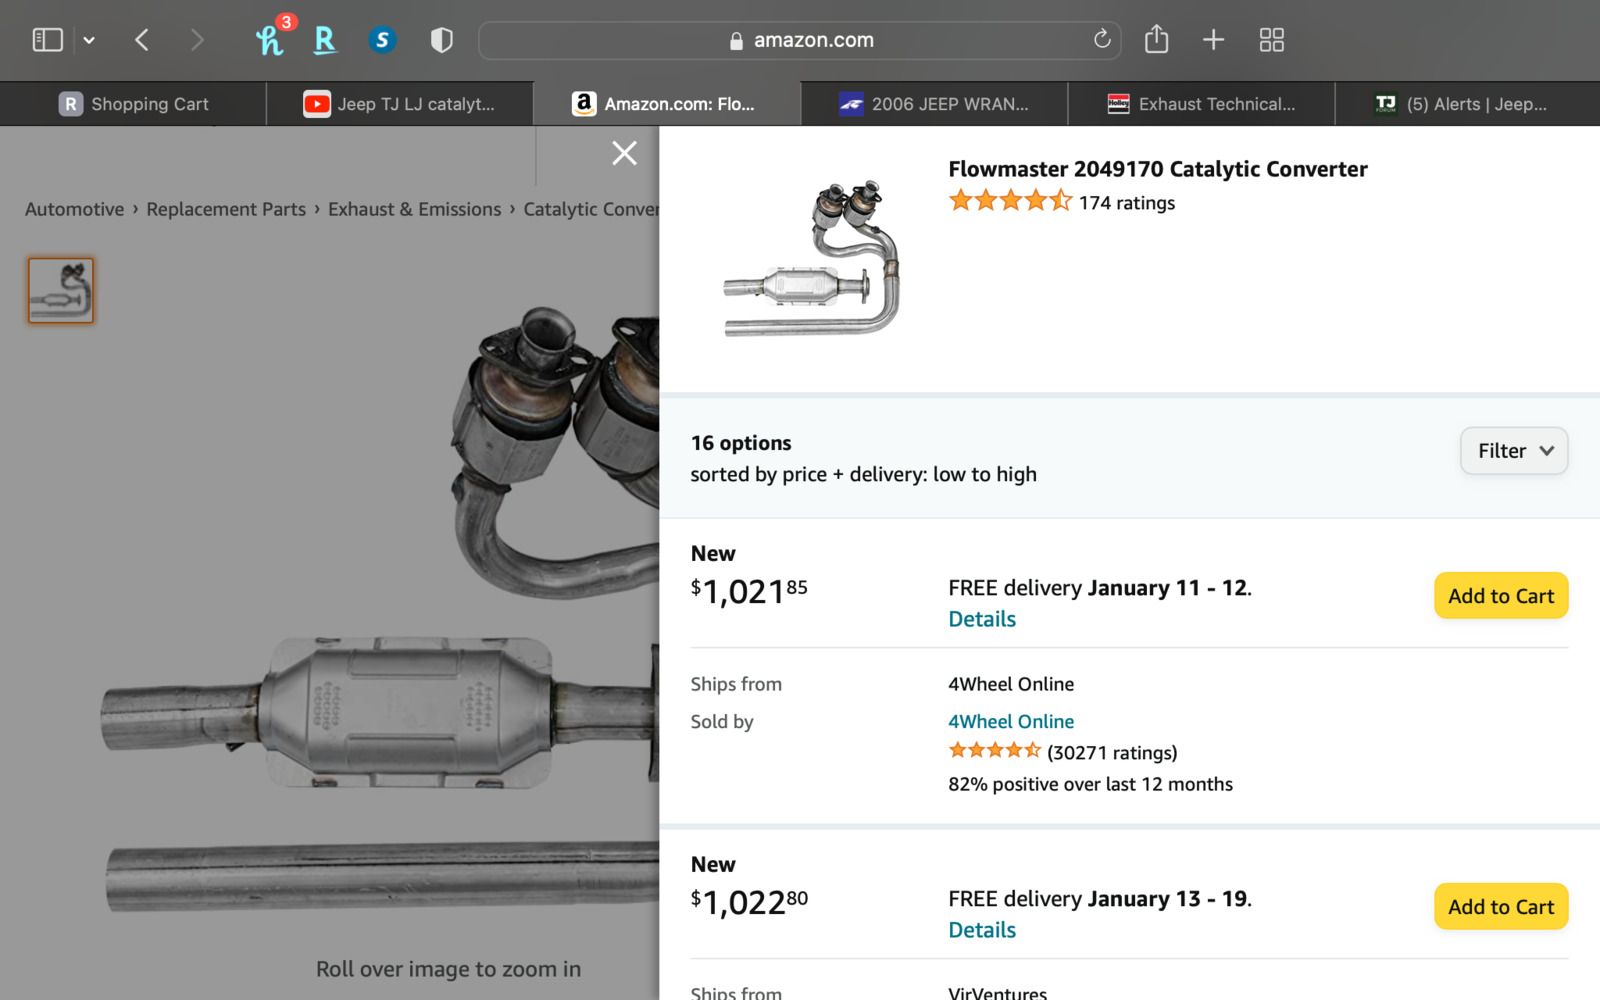Open the privacy shield report icon
The width and height of the screenshot is (1600, 1000).
click(x=441, y=40)
